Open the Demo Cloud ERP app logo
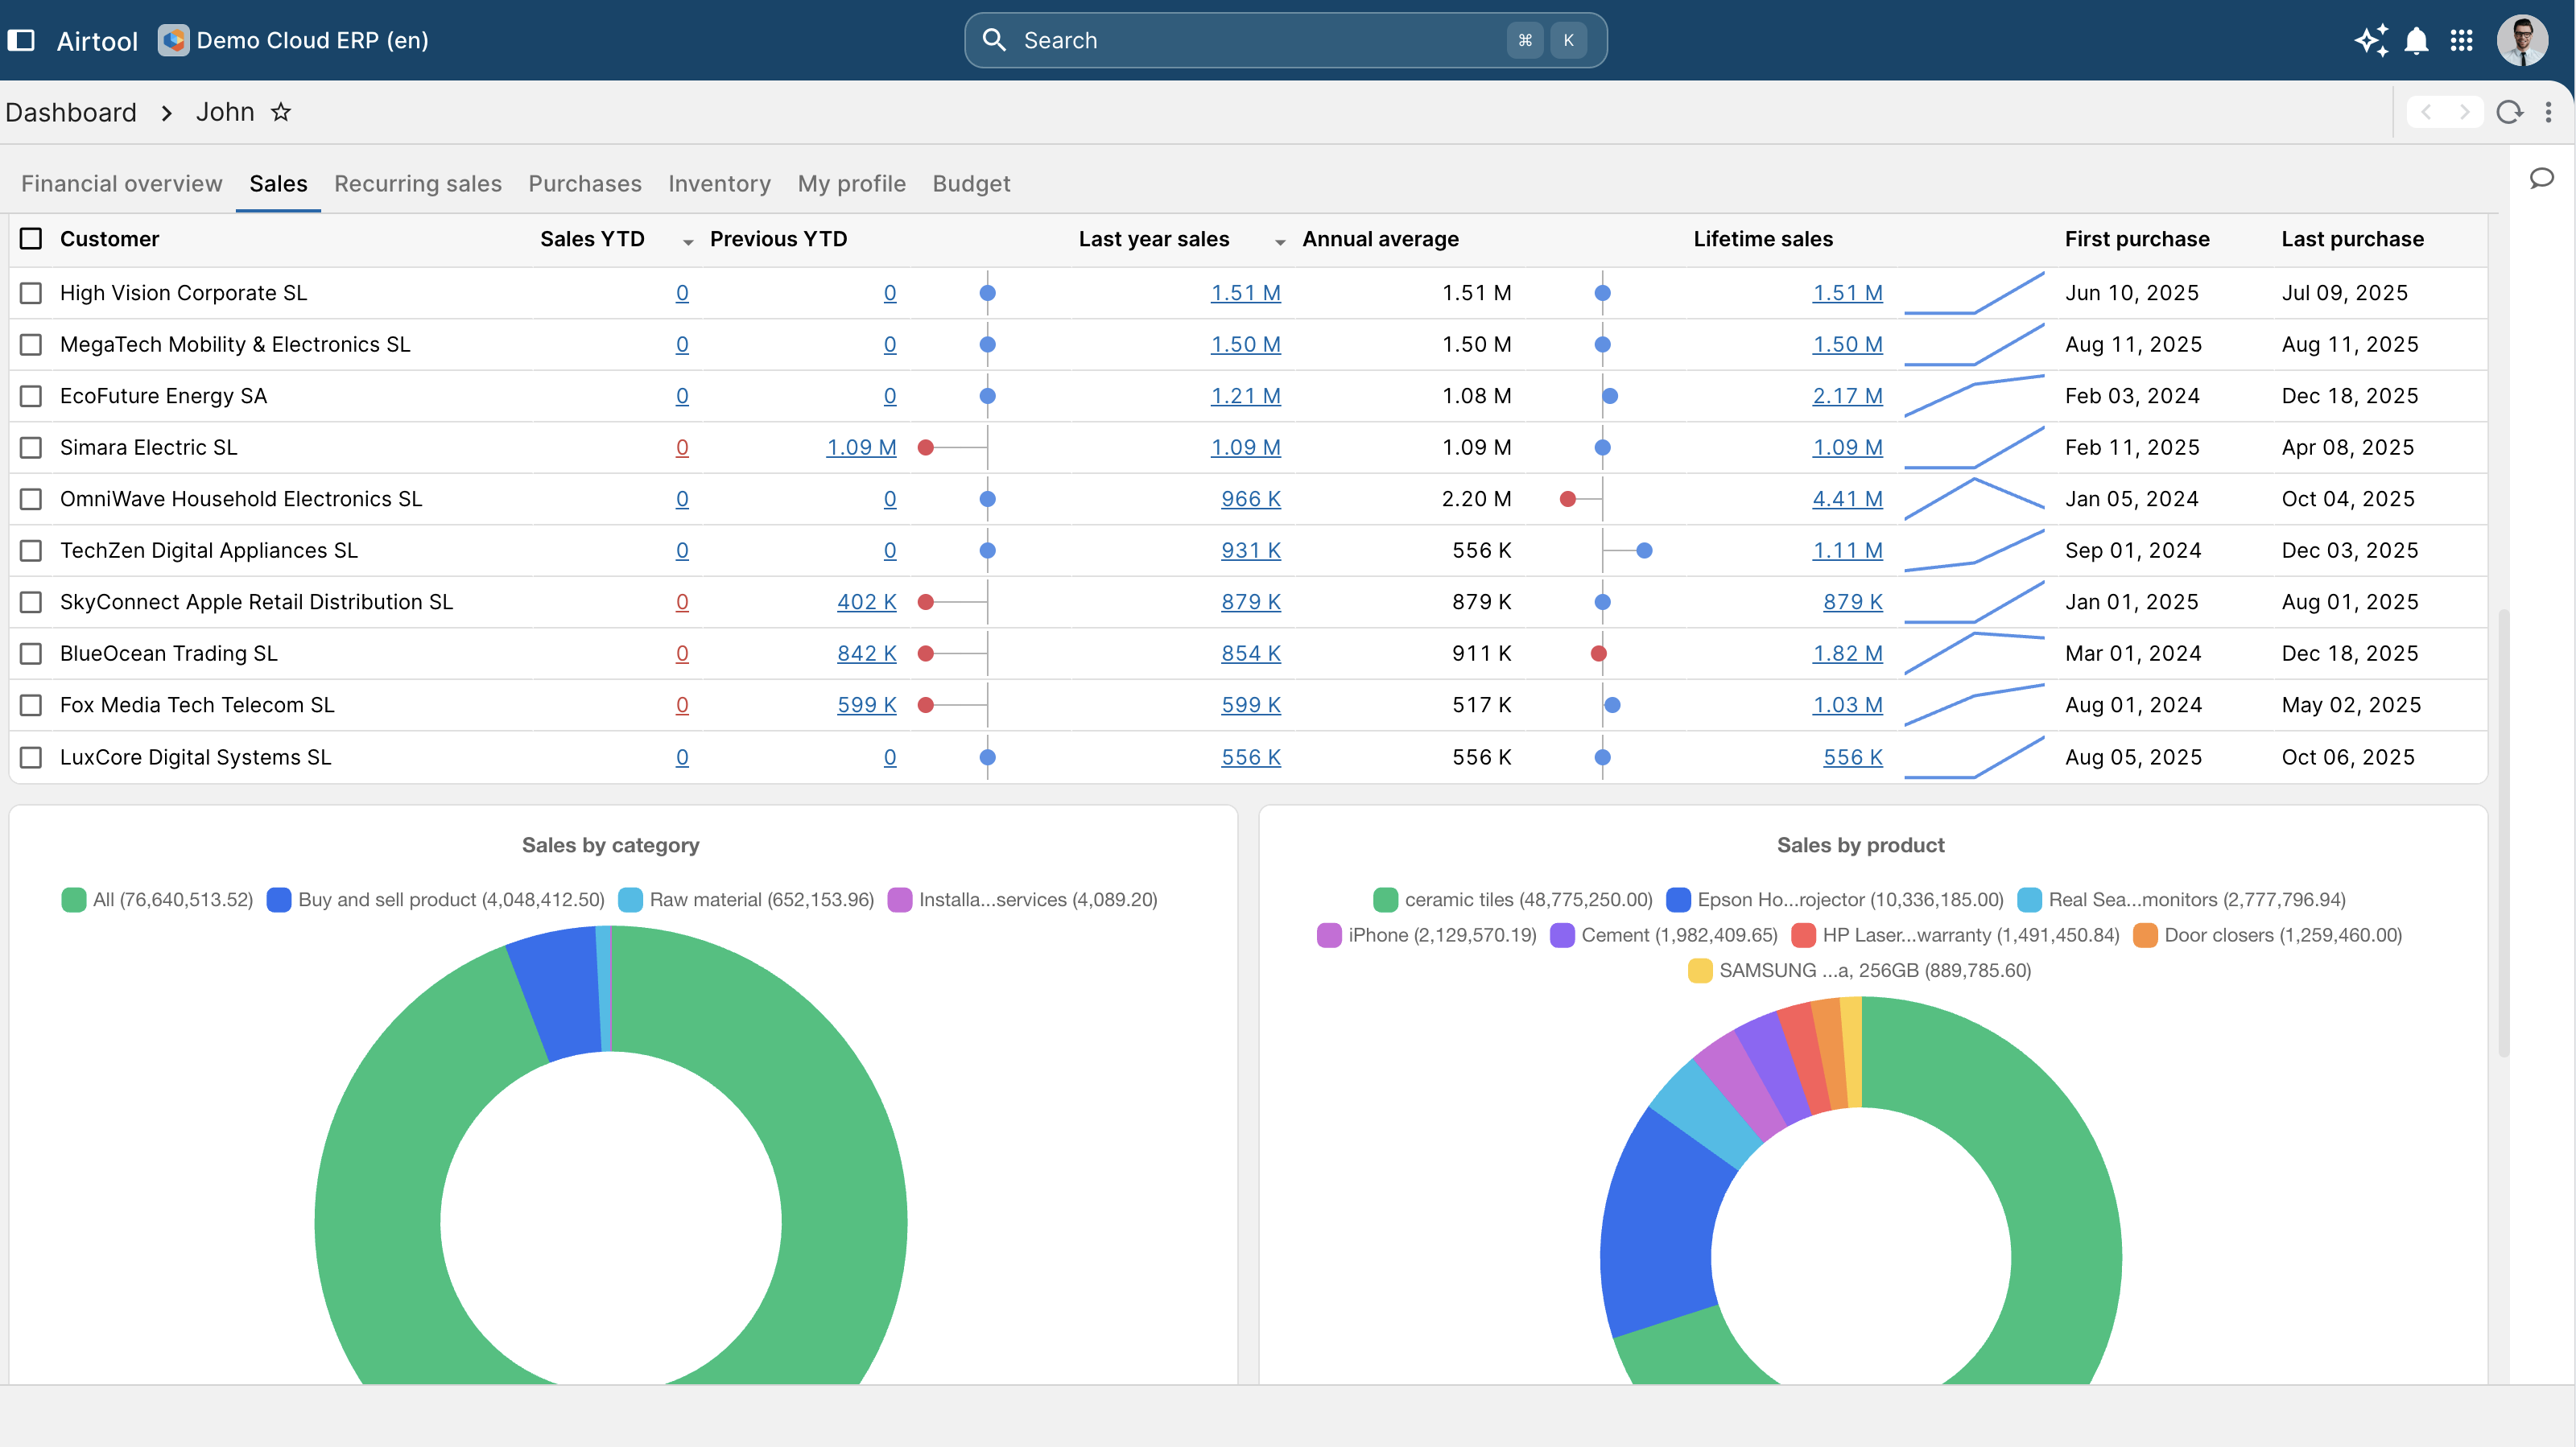 point(173,40)
